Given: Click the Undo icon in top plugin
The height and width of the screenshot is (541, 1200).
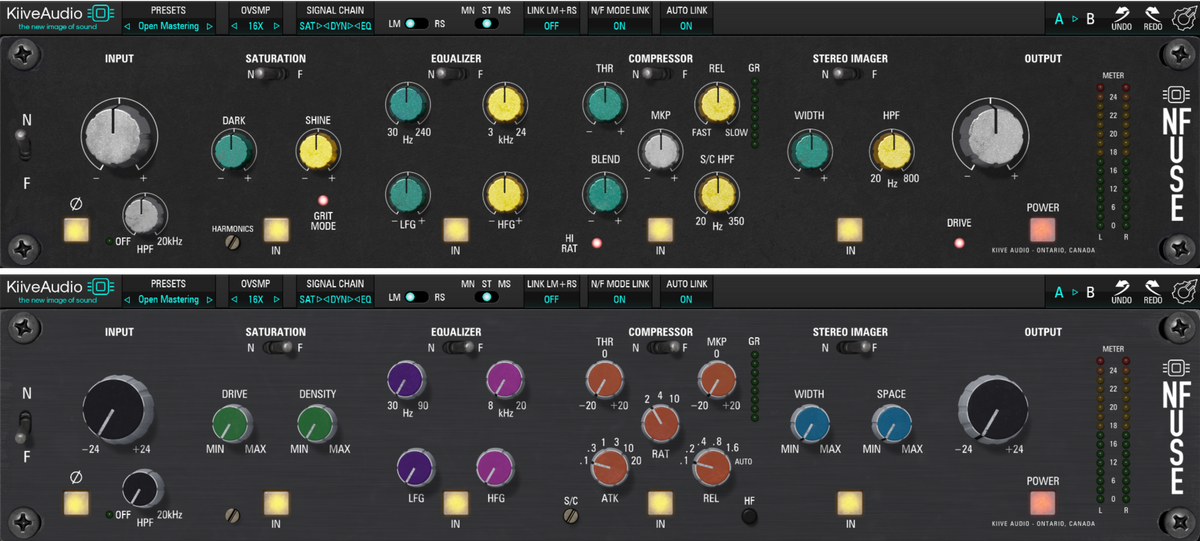Looking at the screenshot, I should [x=1122, y=13].
